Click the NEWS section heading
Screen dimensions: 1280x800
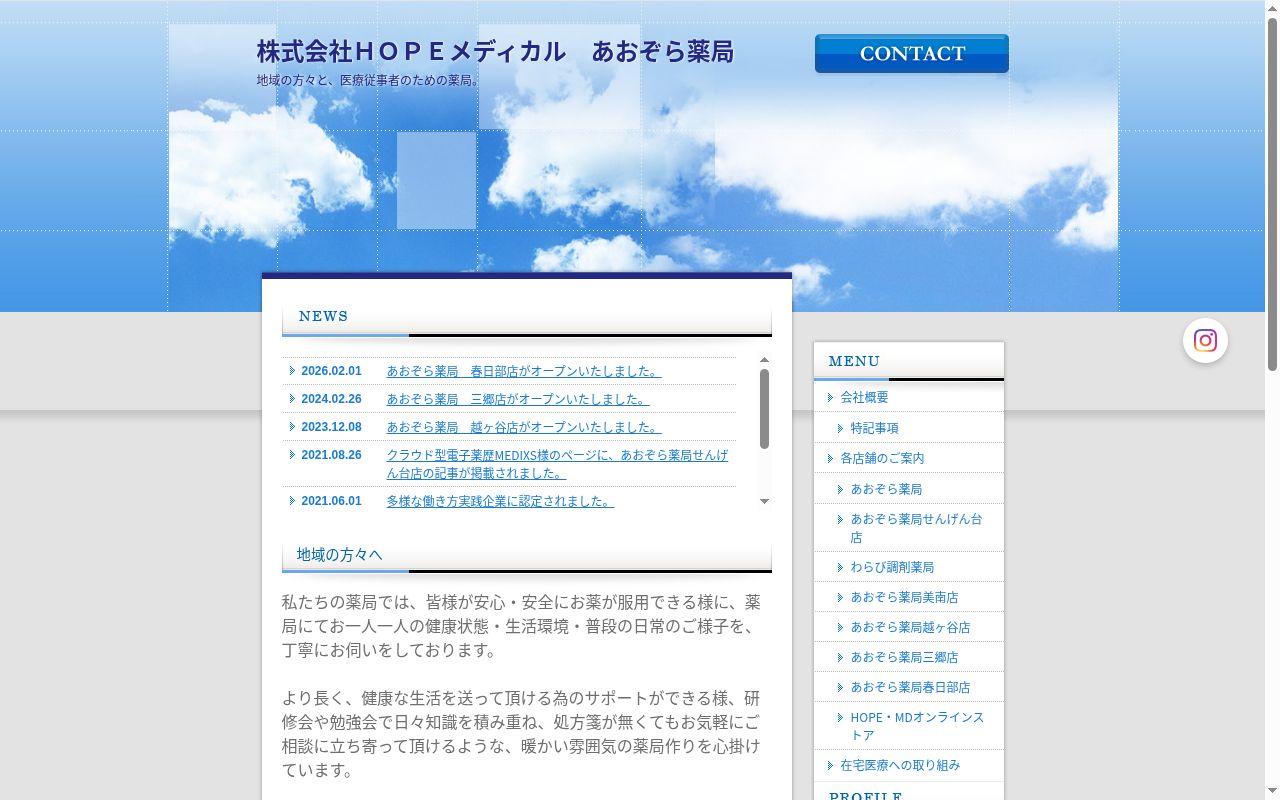323,316
